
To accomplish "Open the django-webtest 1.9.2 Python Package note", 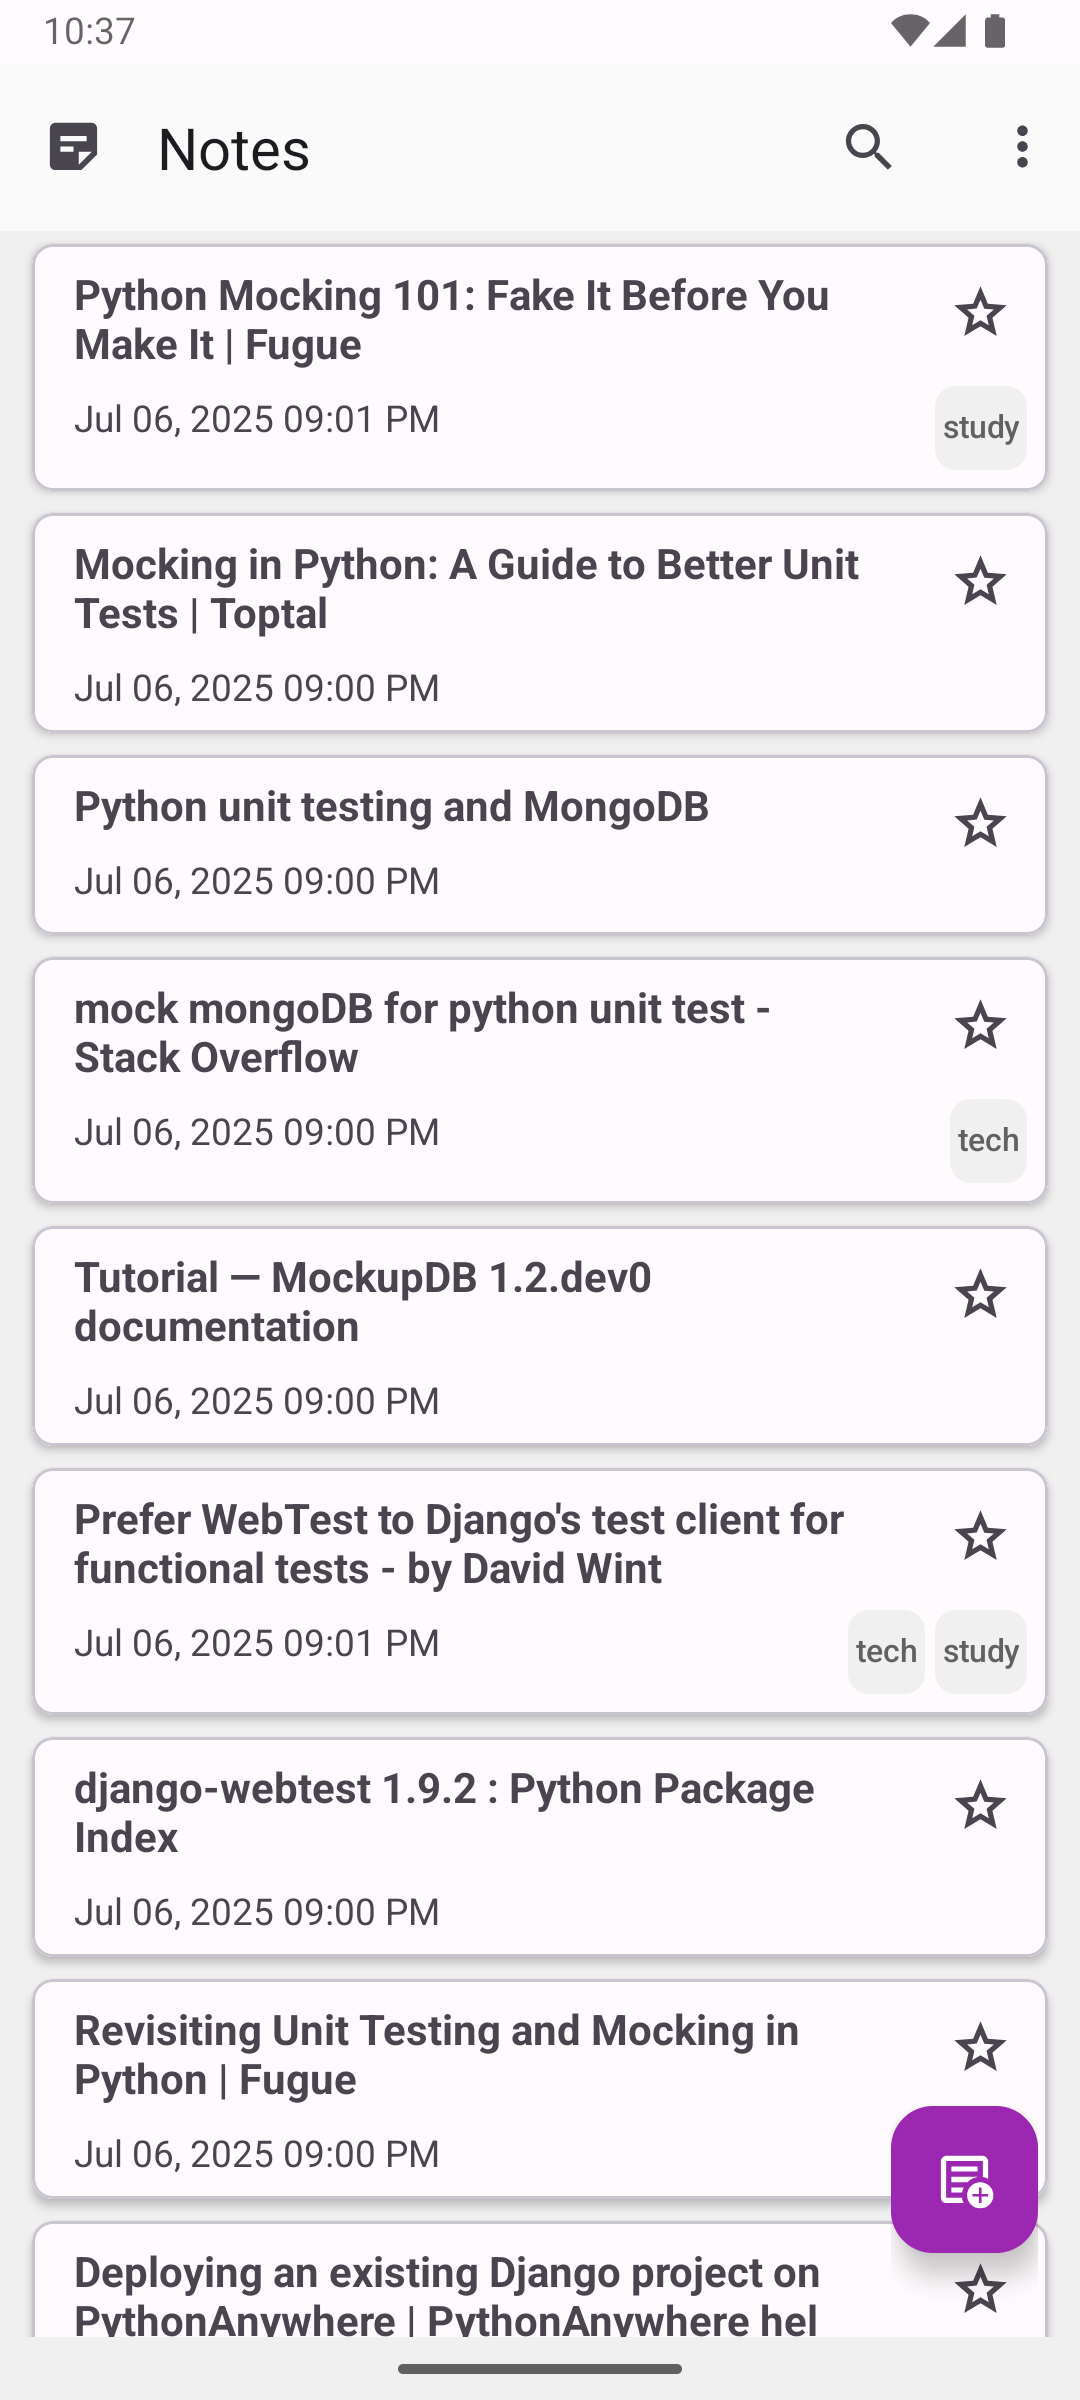I will [x=540, y=1847].
